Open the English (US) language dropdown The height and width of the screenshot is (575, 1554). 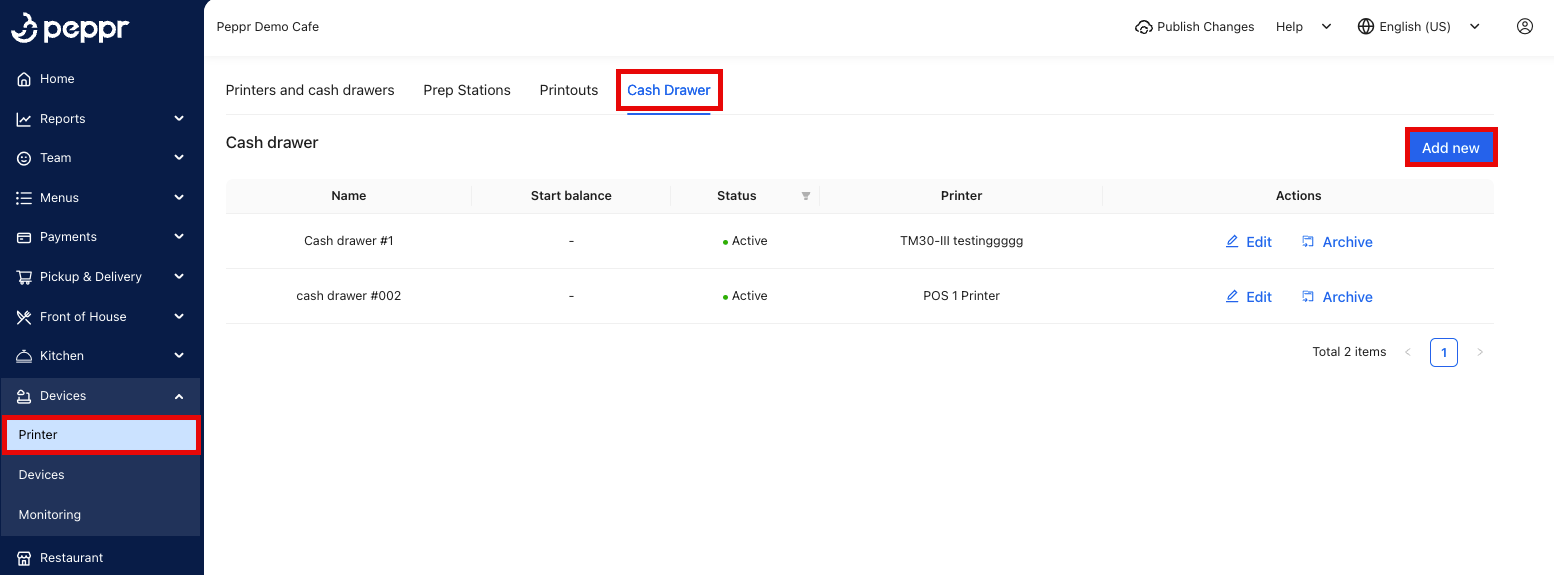tap(1418, 27)
